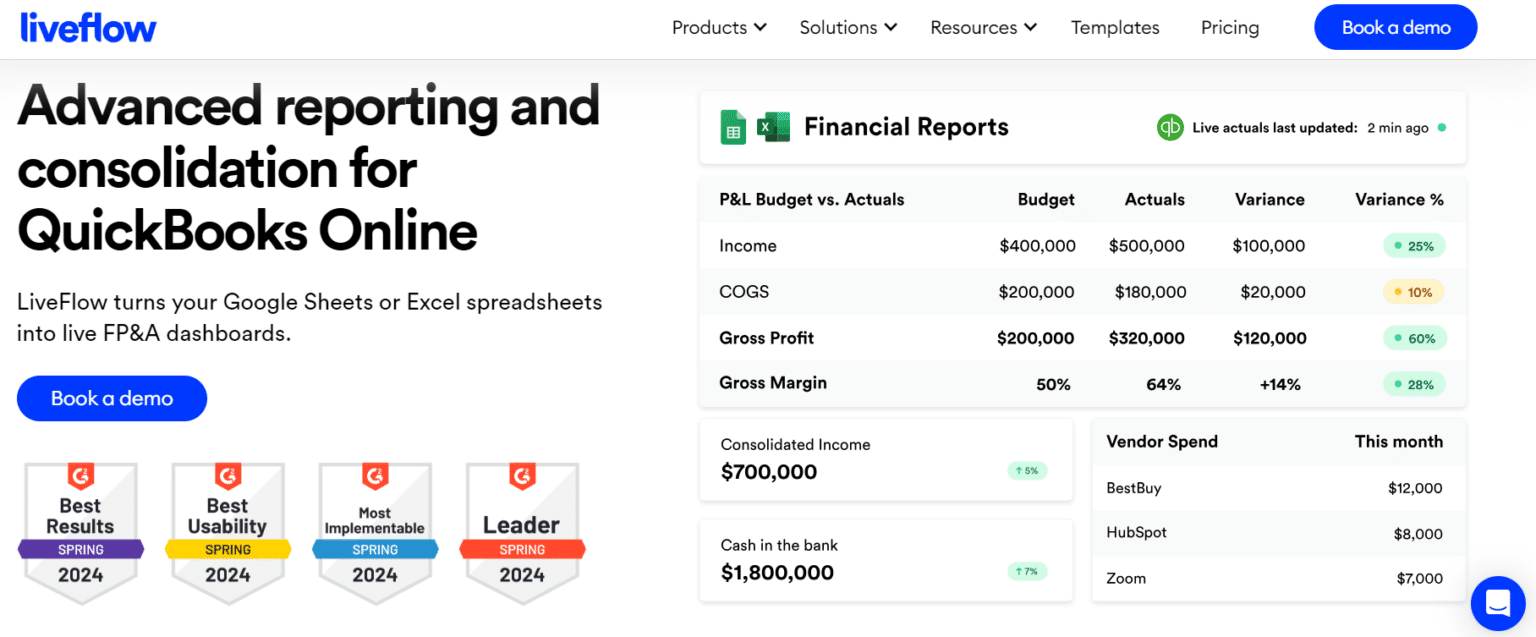Open the Resources dropdown menu
The width and height of the screenshot is (1536, 637).
pyautogui.click(x=983, y=28)
